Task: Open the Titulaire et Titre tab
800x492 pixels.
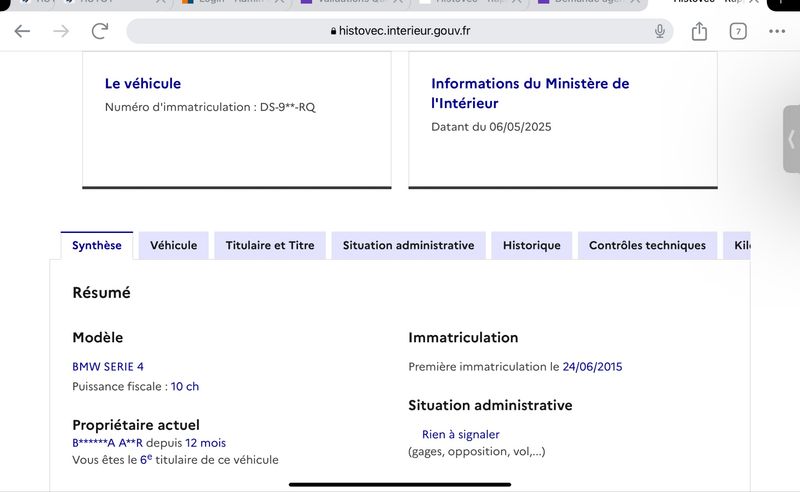Action: 270,245
